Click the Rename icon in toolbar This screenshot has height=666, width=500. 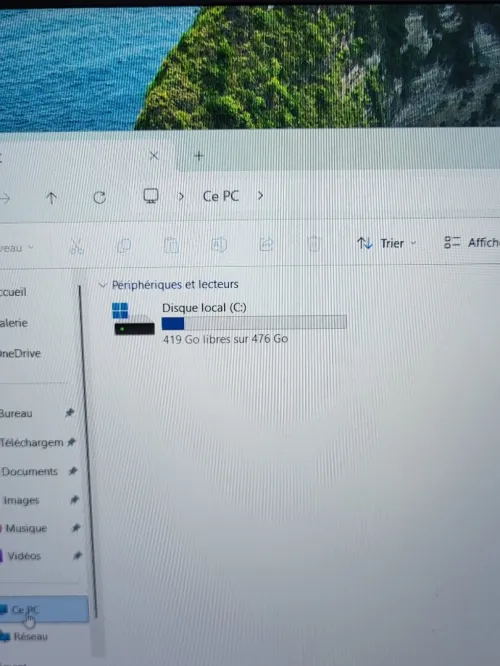click(219, 245)
